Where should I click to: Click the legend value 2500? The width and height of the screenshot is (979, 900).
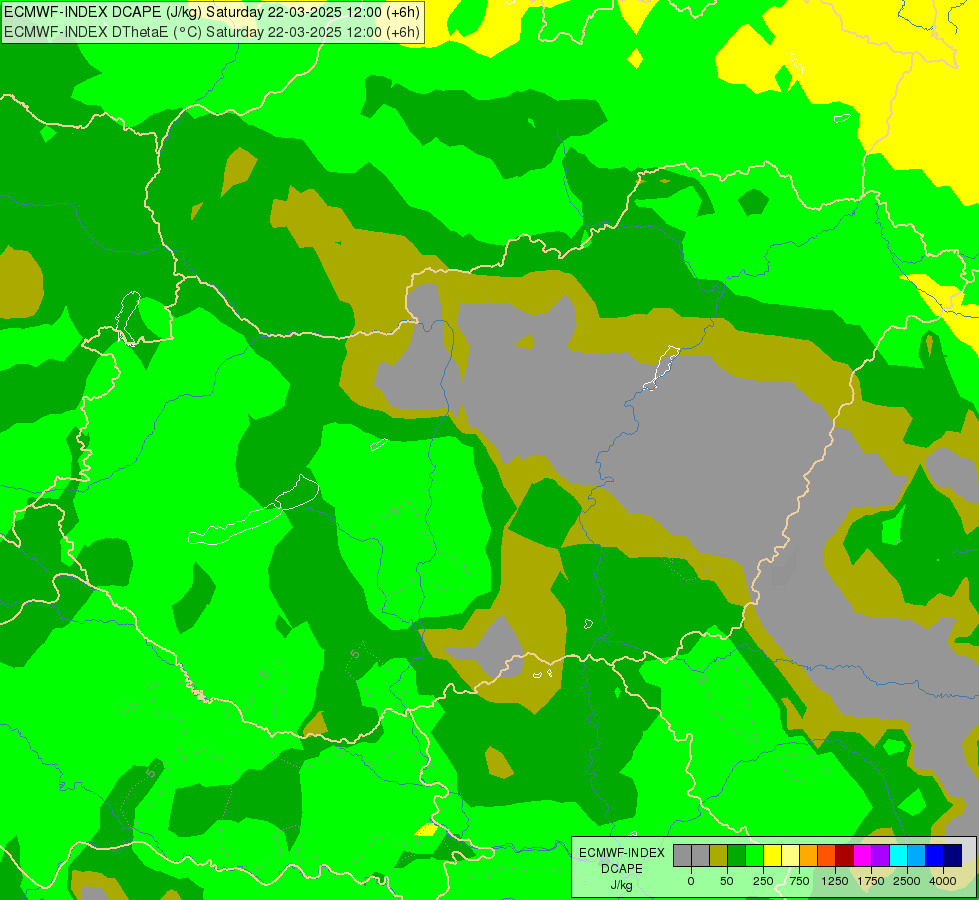click(x=907, y=881)
